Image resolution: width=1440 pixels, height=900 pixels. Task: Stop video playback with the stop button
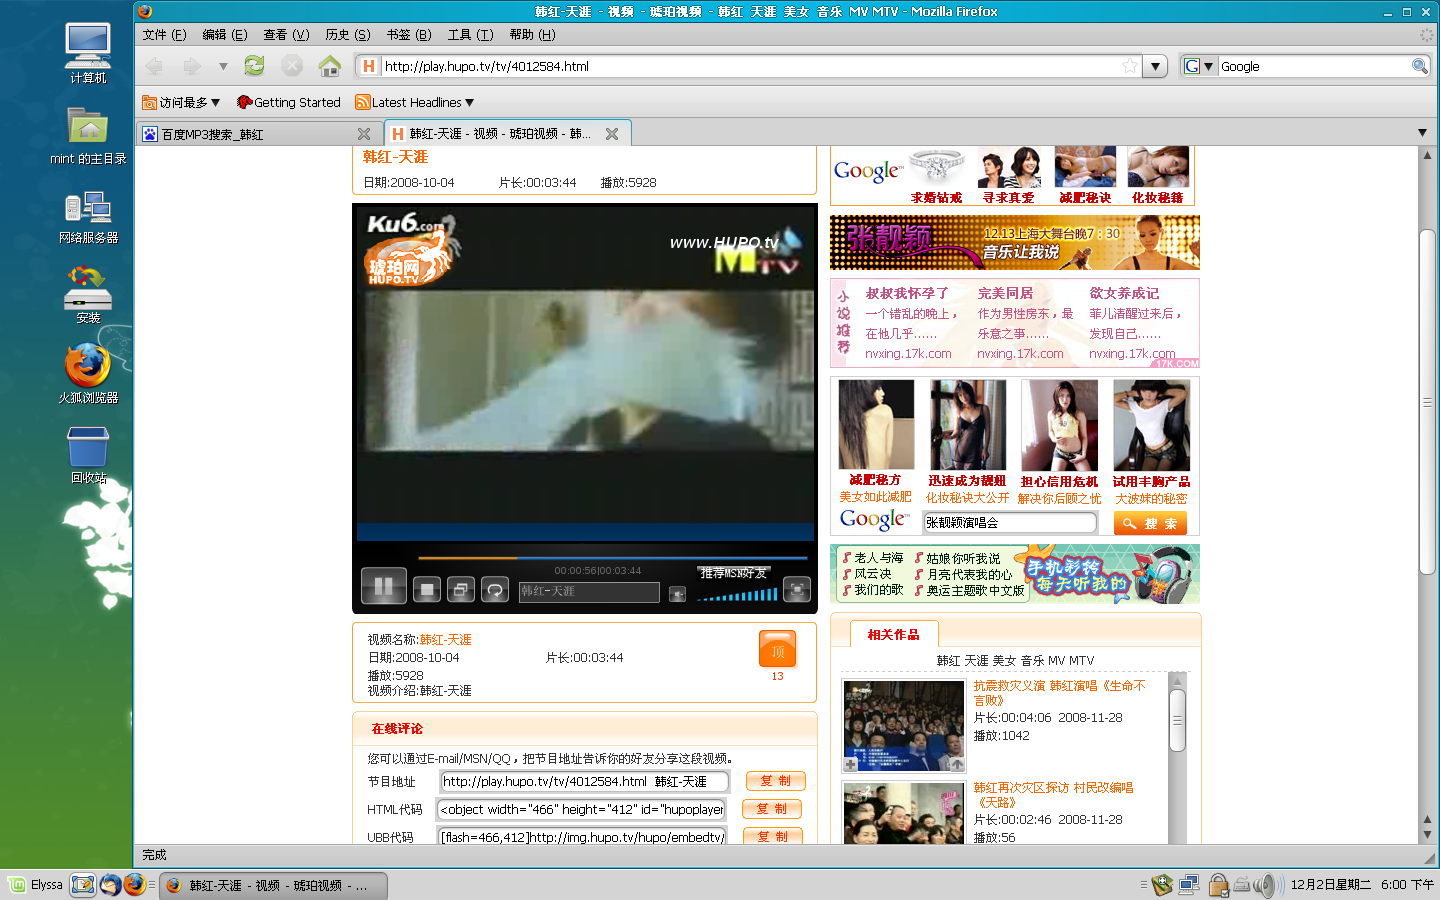(x=427, y=590)
